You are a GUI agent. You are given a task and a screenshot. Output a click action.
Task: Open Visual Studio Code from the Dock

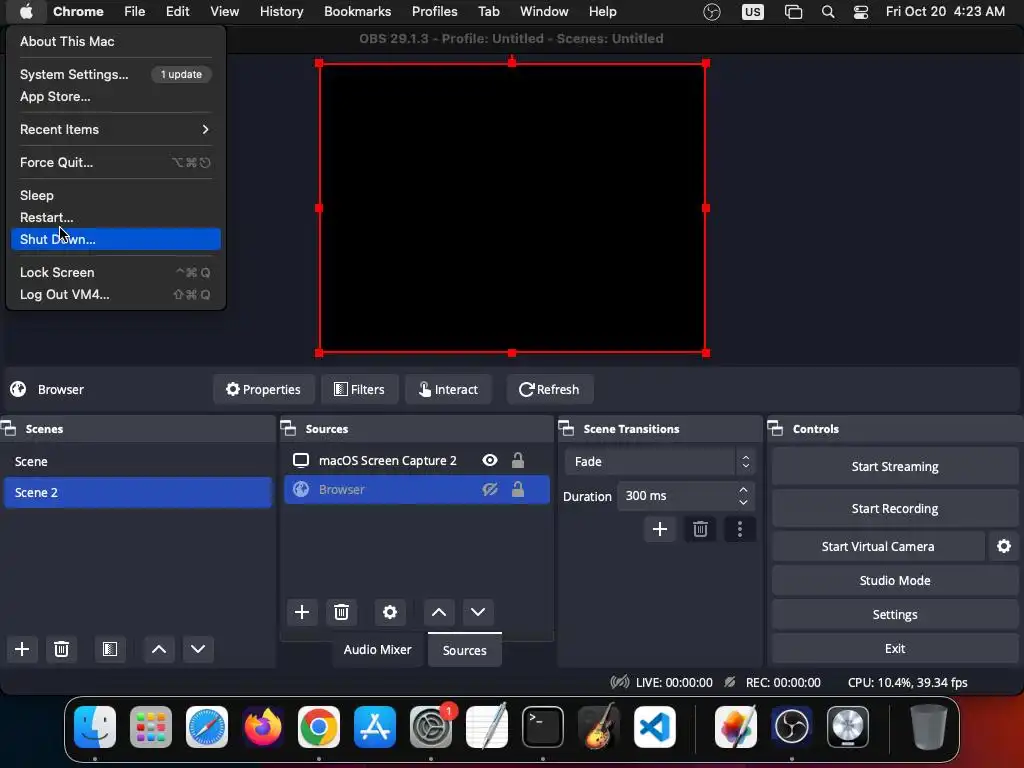click(655, 726)
